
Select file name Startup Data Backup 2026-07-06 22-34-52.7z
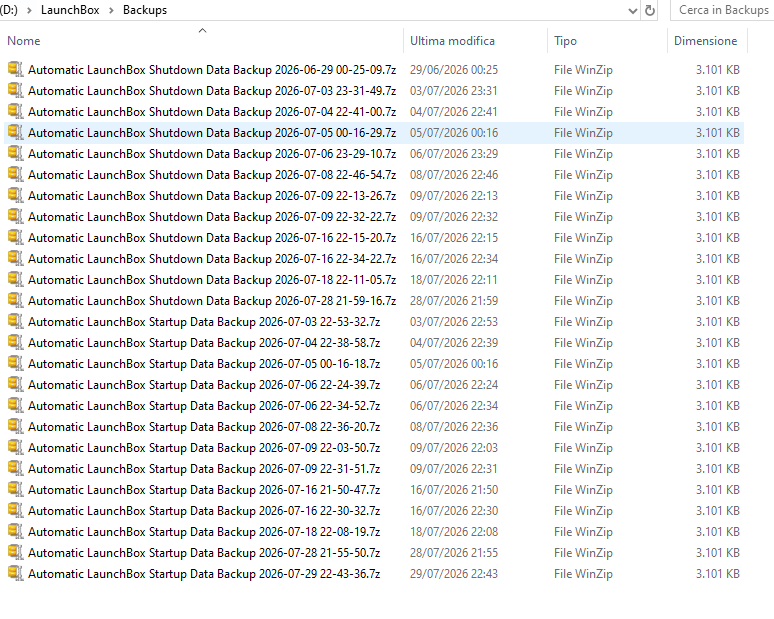point(204,406)
